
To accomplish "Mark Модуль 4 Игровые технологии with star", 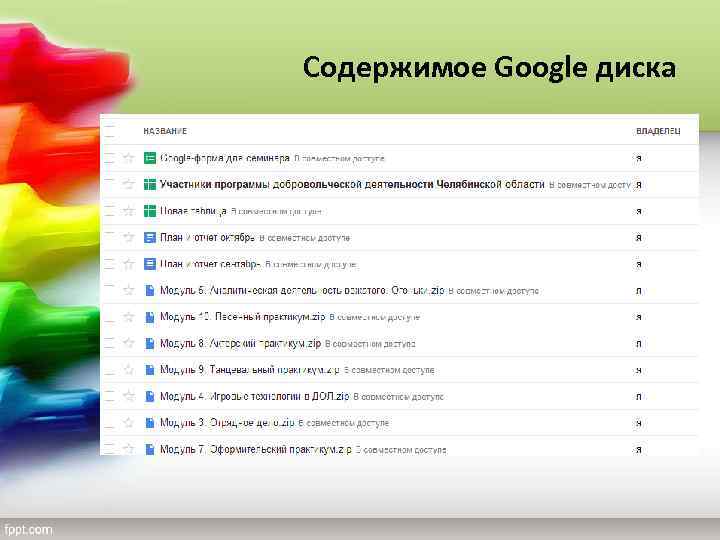I will (x=129, y=396).
